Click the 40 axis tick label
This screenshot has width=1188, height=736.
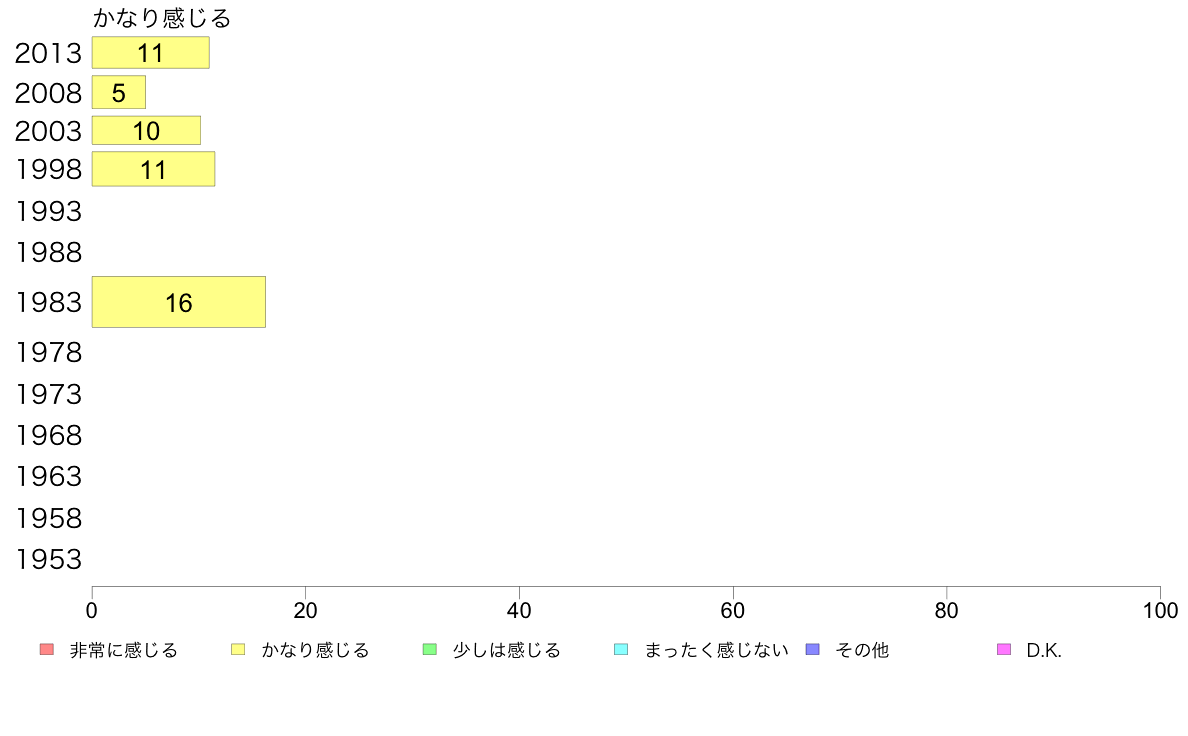pyautogui.click(x=519, y=610)
